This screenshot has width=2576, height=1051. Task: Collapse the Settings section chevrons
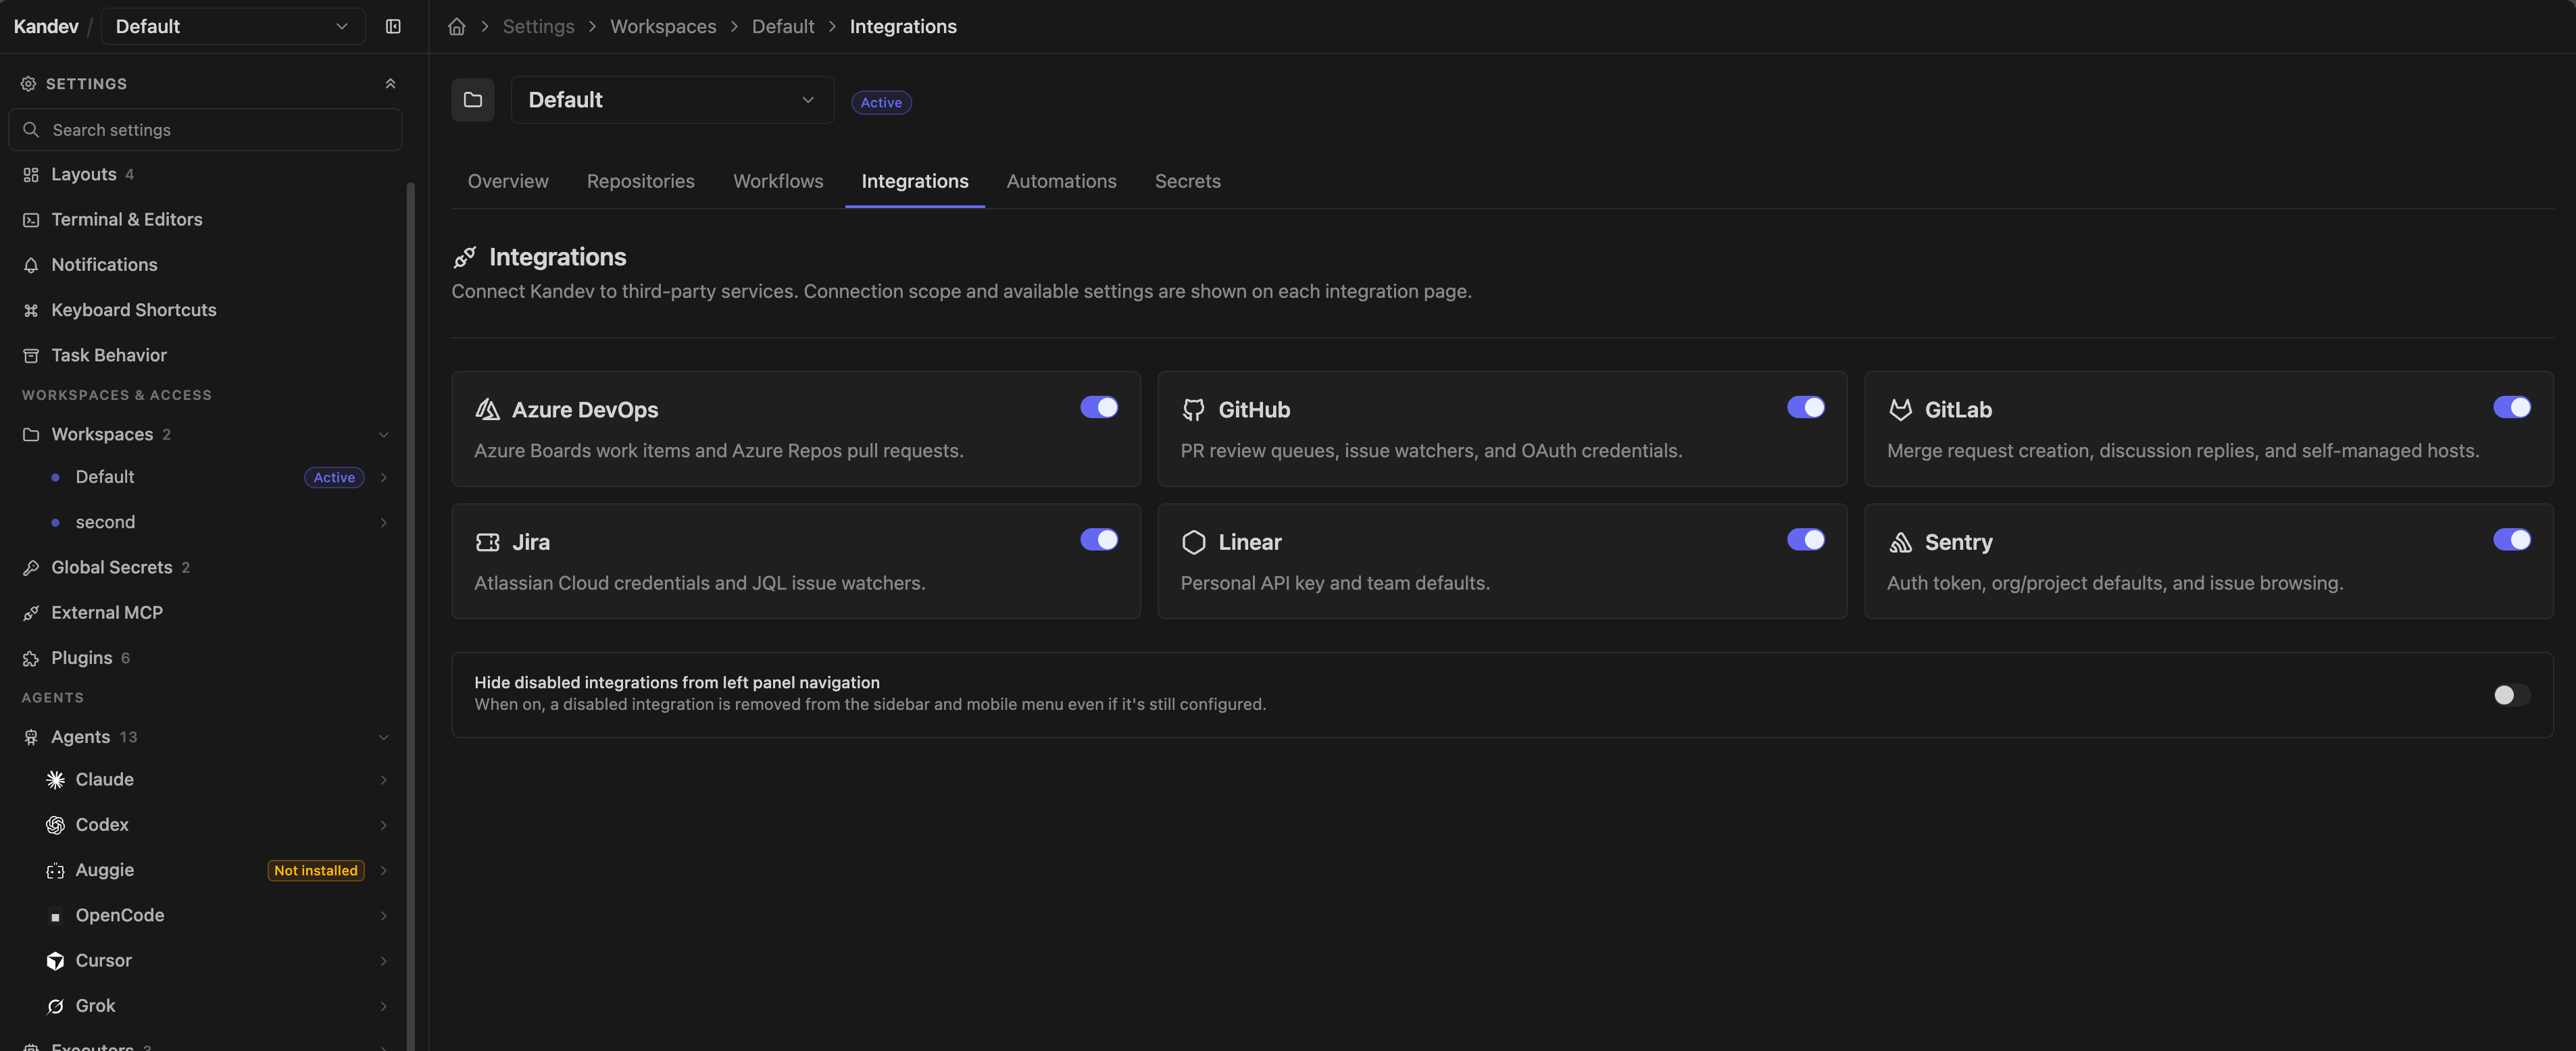pos(390,84)
